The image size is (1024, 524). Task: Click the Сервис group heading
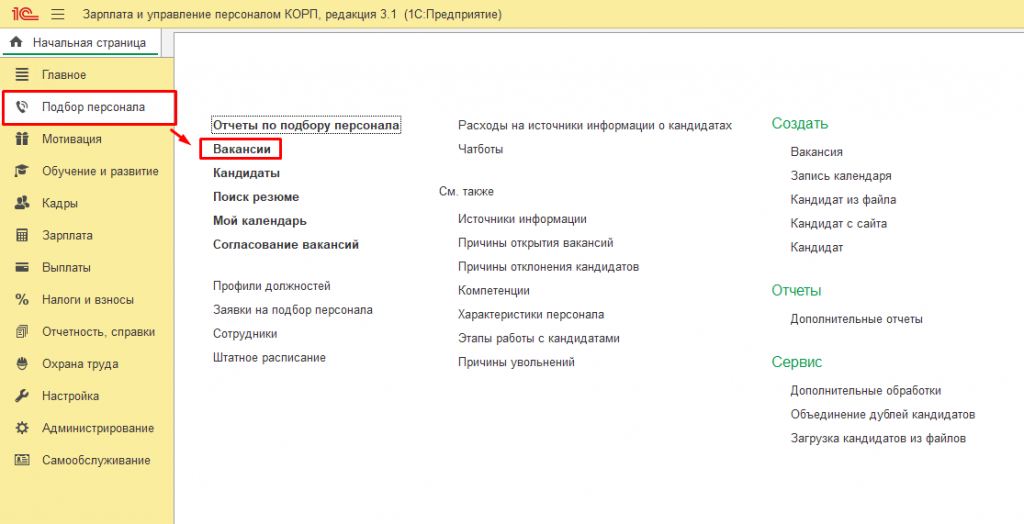797,362
